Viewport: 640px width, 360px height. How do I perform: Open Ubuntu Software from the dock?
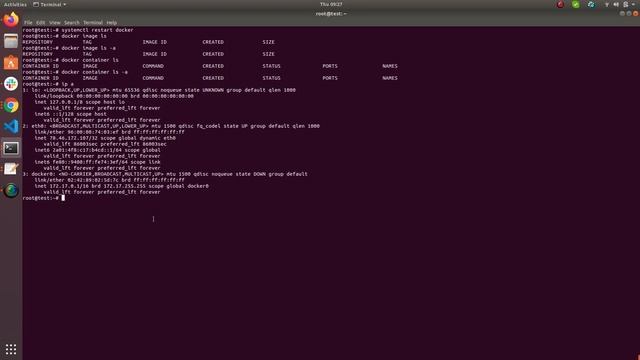11,62
